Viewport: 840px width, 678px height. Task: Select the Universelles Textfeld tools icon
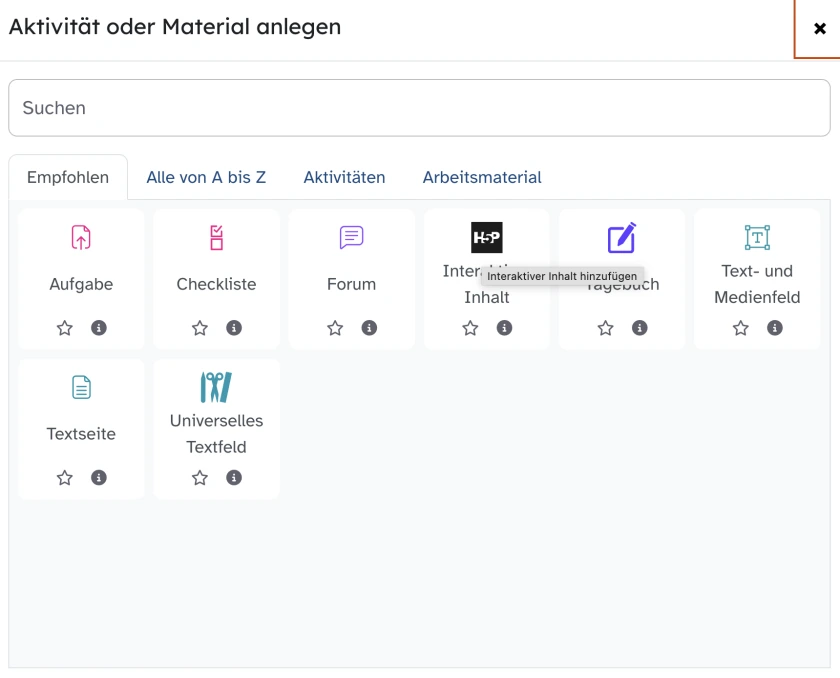pos(216,388)
